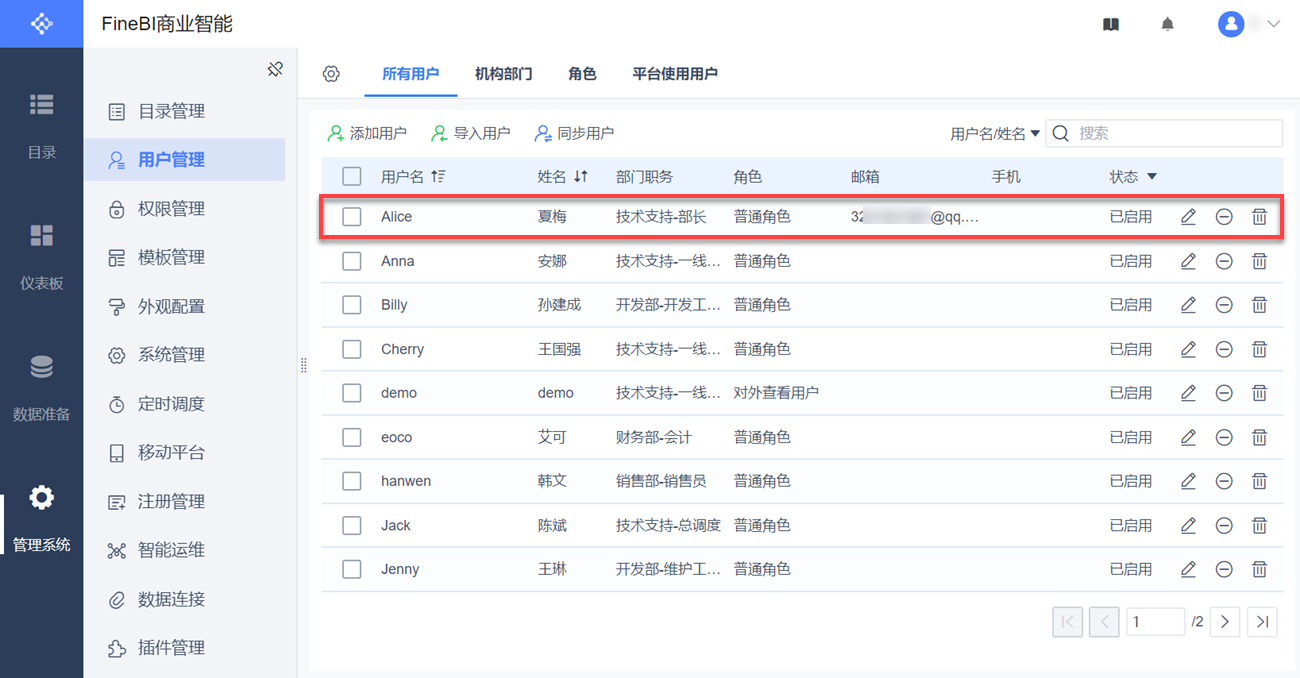1300x678 pixels.
Task: Click the edit pencil icon for Alice
Action: pyautogui.click(x=1188, y=217)
